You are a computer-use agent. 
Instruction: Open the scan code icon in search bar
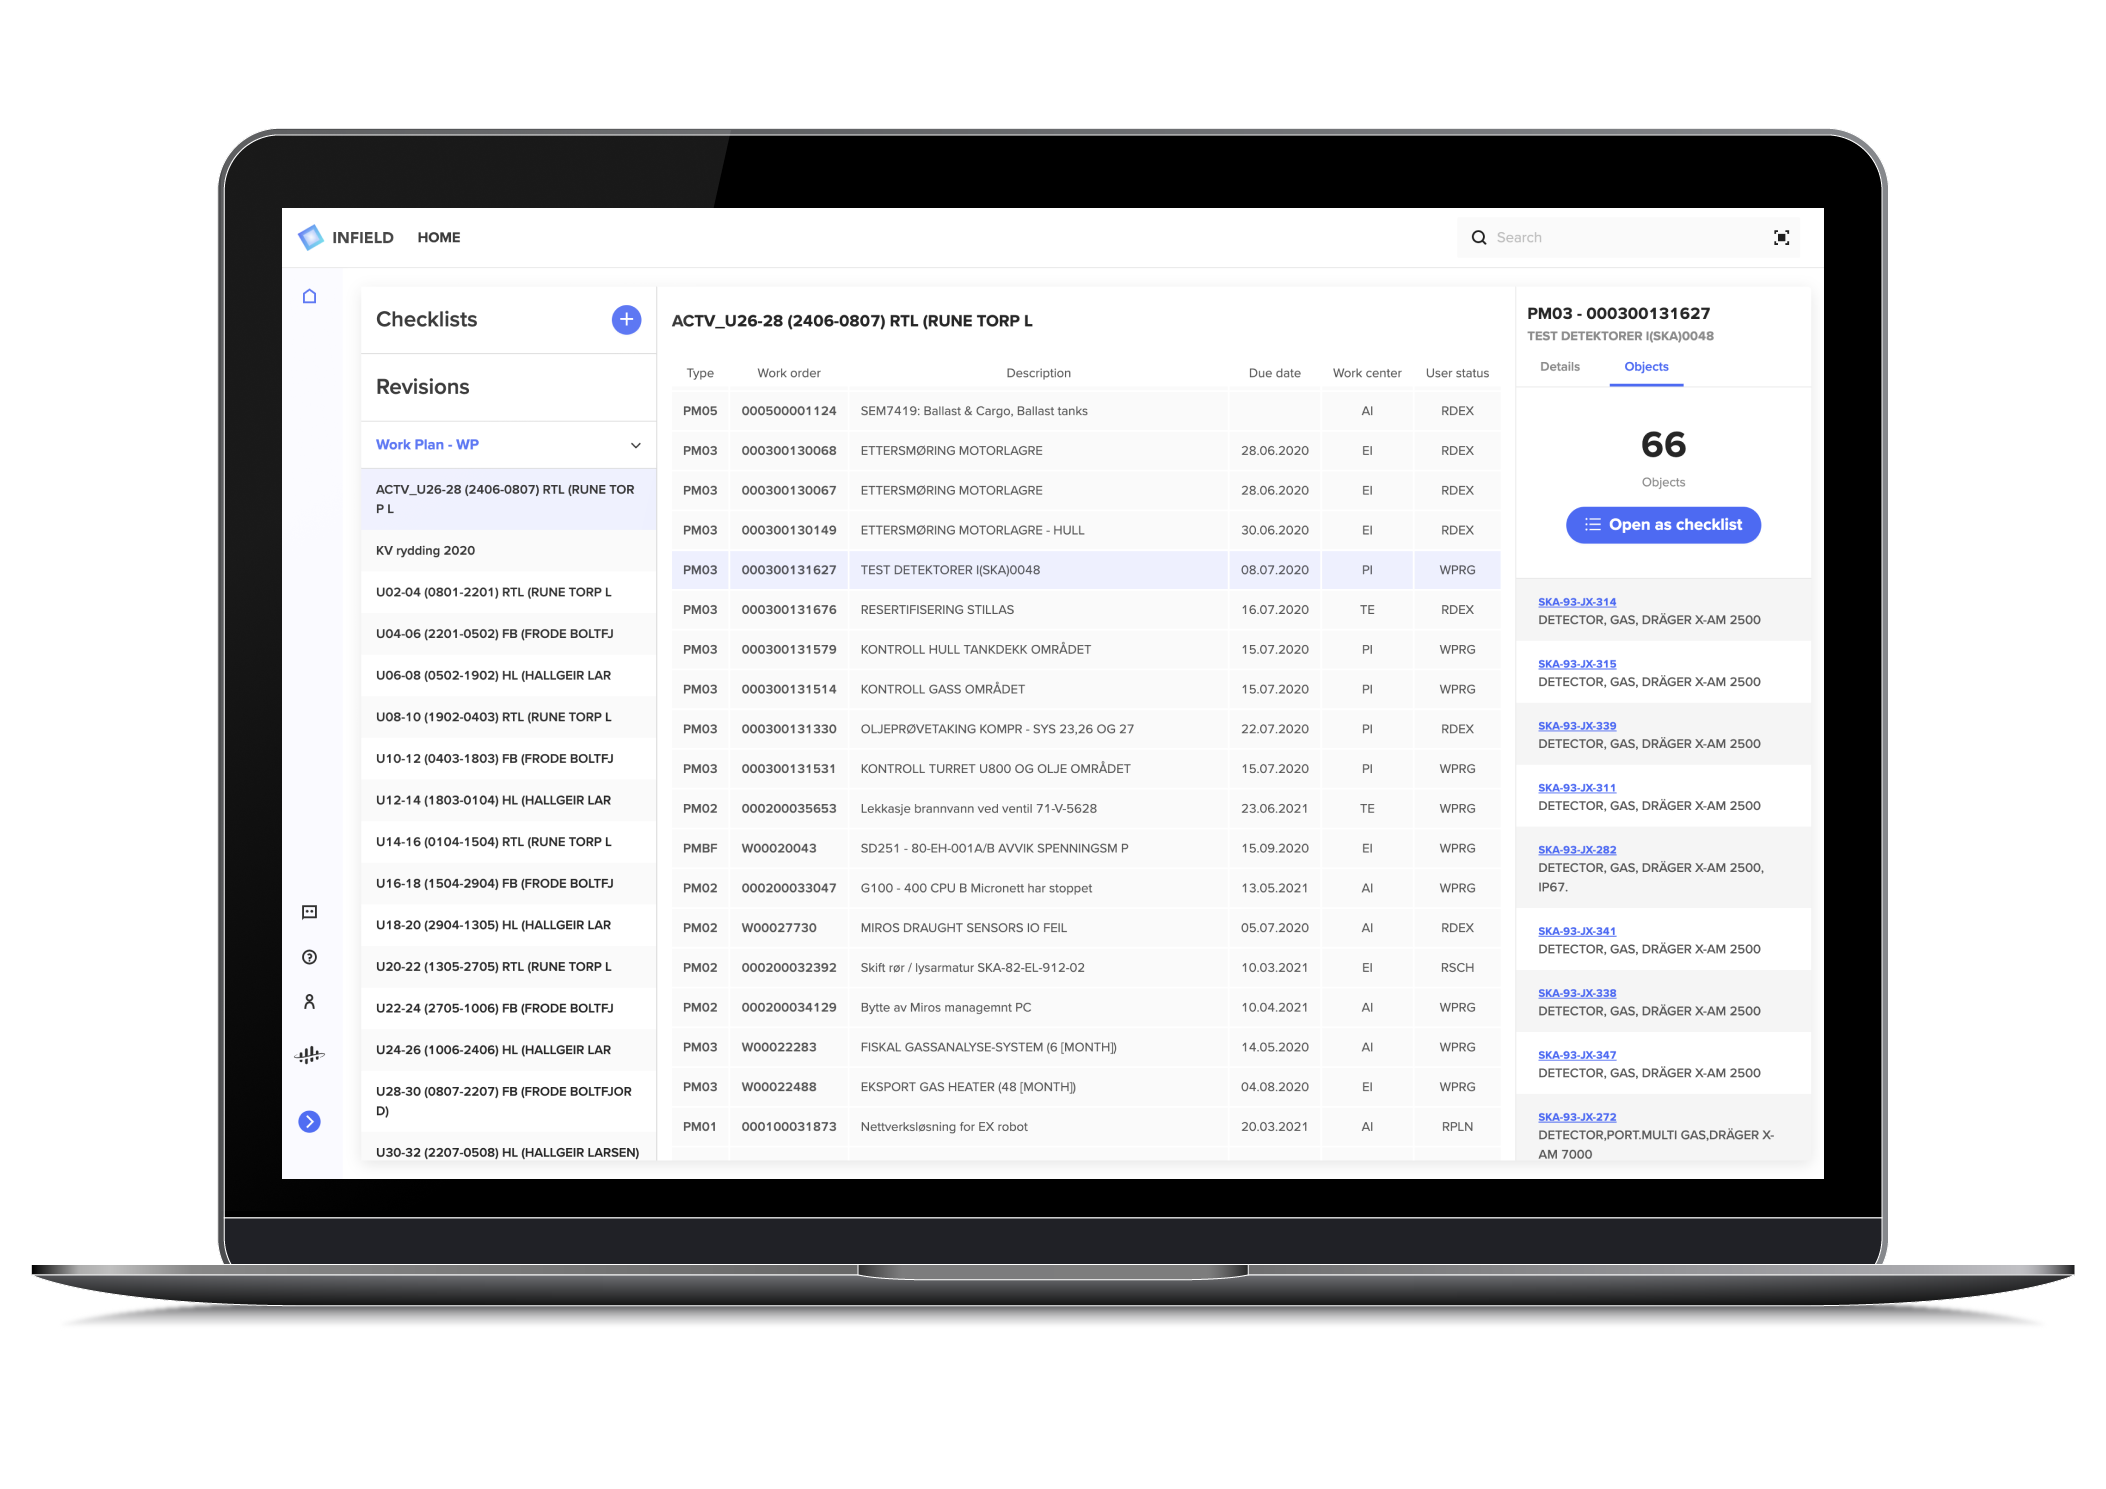pyautogui.click(x=1781, y=238)
